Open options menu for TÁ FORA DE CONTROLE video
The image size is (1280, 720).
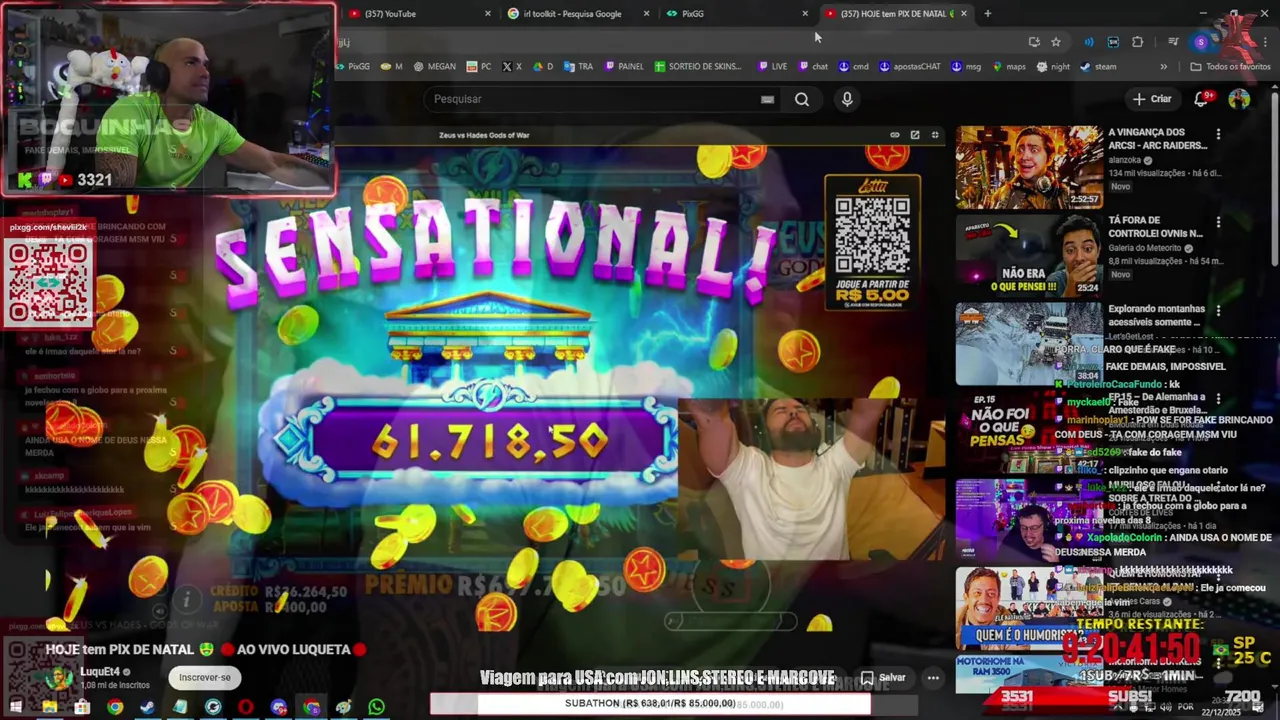coord(1218,222)
